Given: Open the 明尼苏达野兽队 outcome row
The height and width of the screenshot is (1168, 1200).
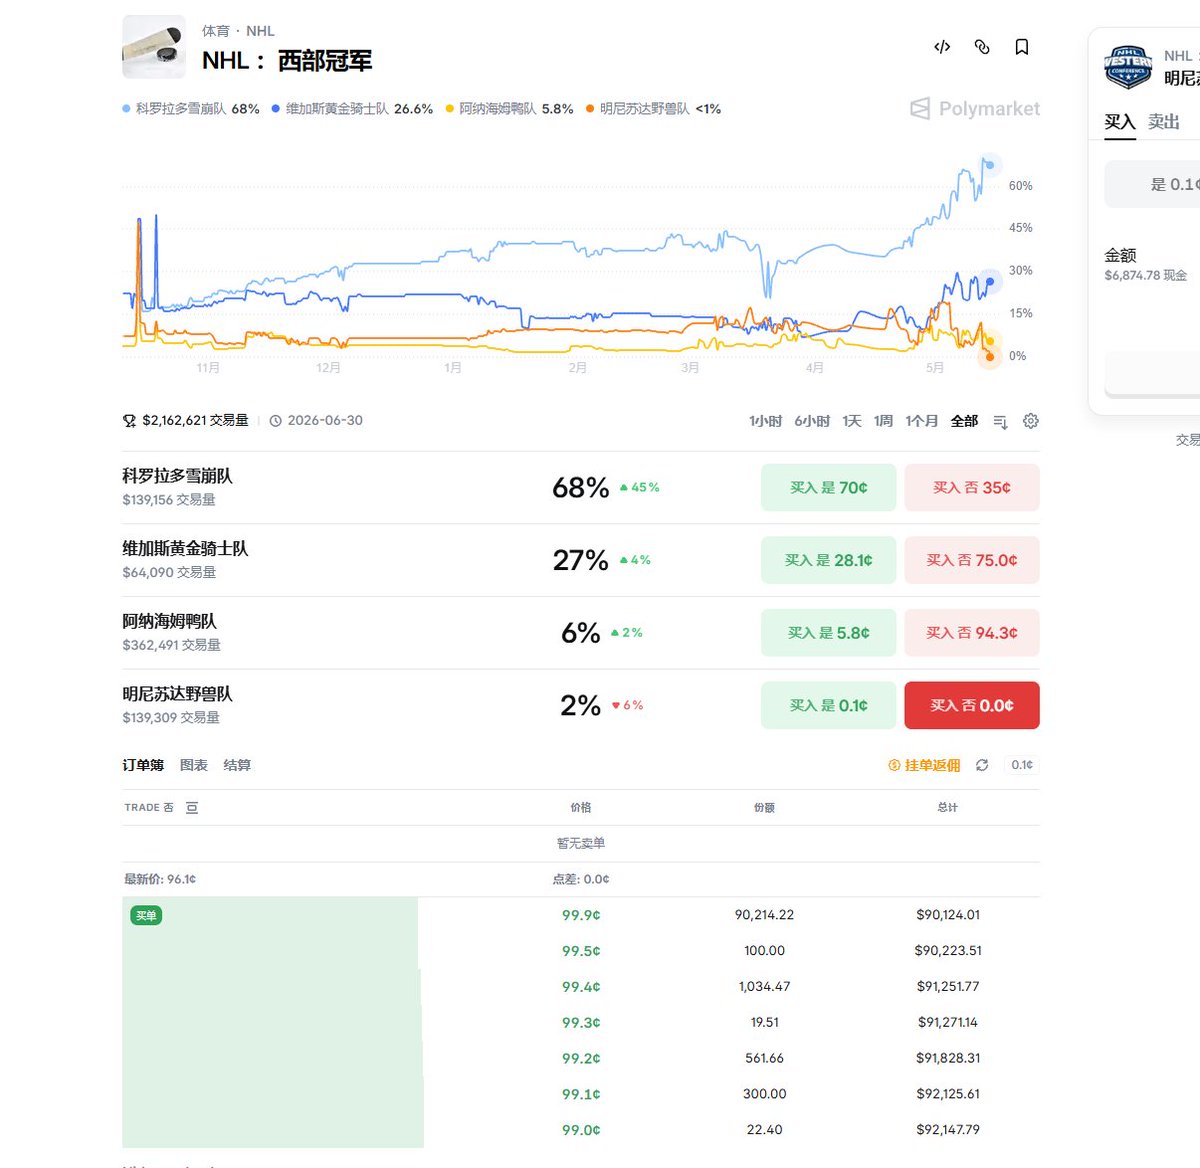Looking at the screenshot, I should pos(580,705).
